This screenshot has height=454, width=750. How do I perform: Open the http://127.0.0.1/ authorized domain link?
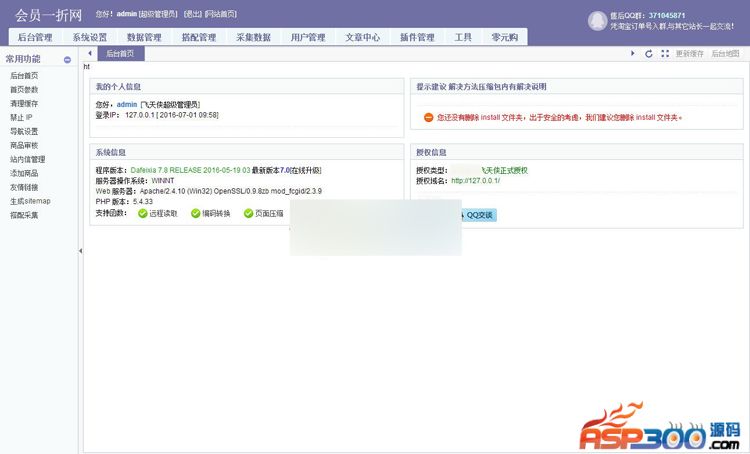[475, 181]
